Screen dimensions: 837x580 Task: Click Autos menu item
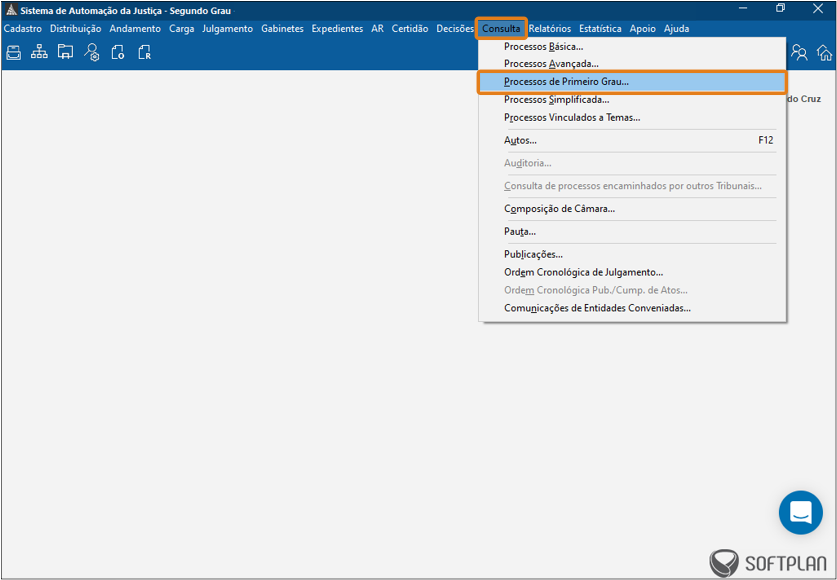[520, 141]
